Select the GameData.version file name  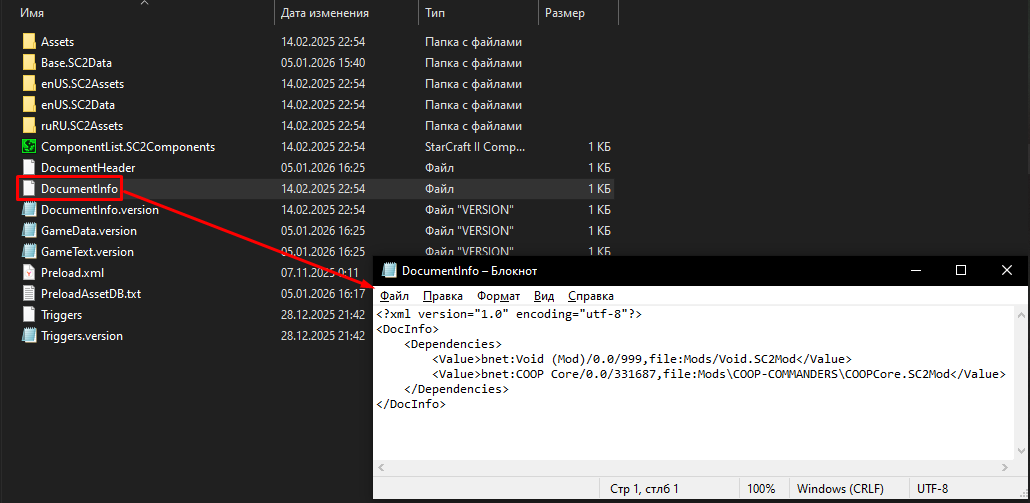point(89,231)
